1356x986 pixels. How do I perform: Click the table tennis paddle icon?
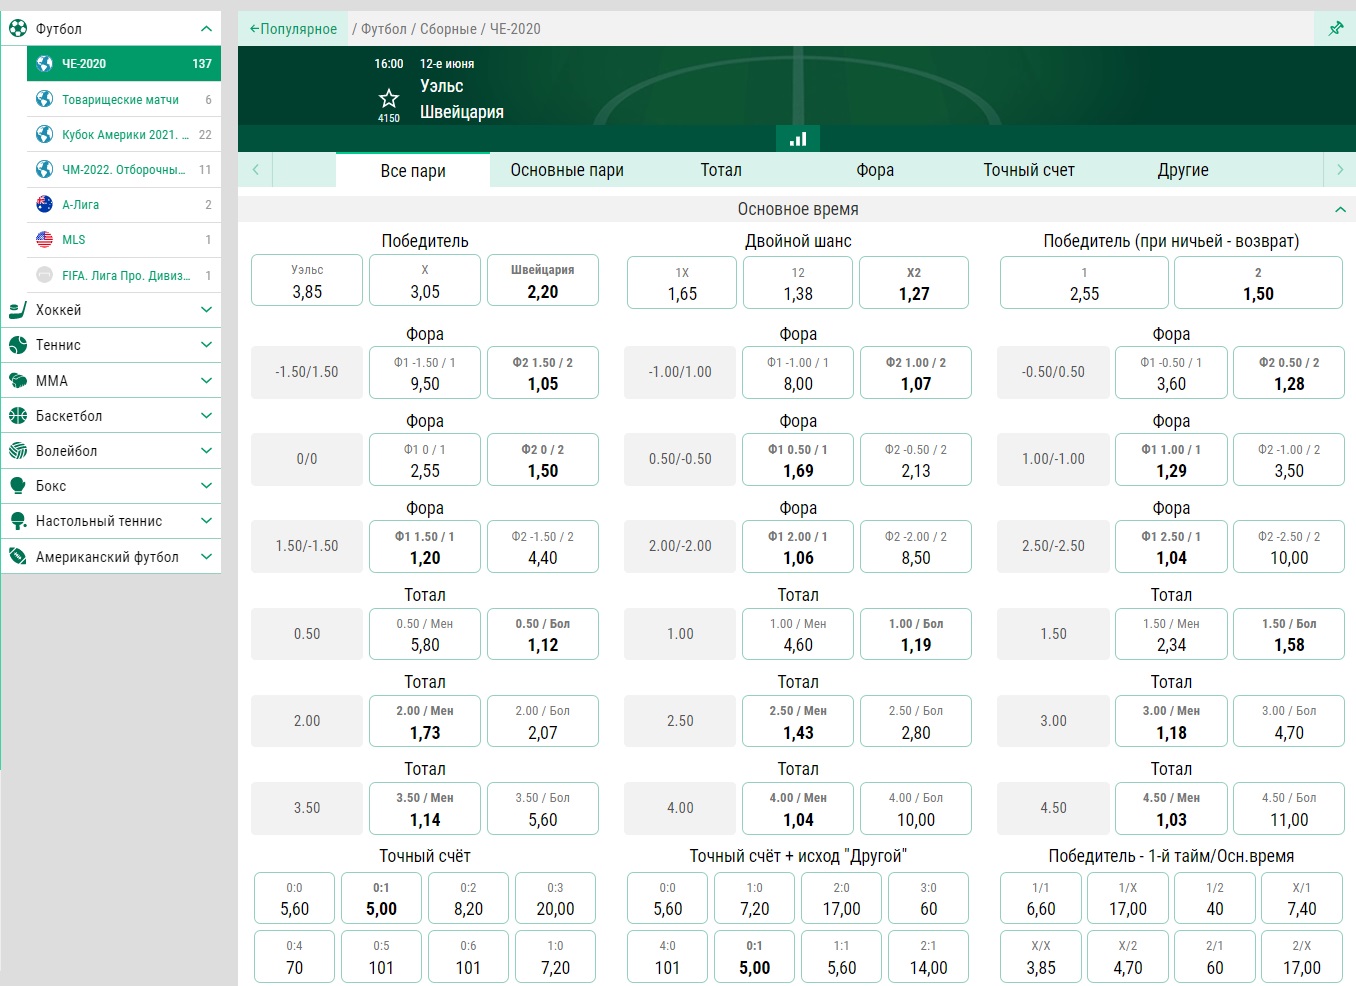[x=18, y=521]
